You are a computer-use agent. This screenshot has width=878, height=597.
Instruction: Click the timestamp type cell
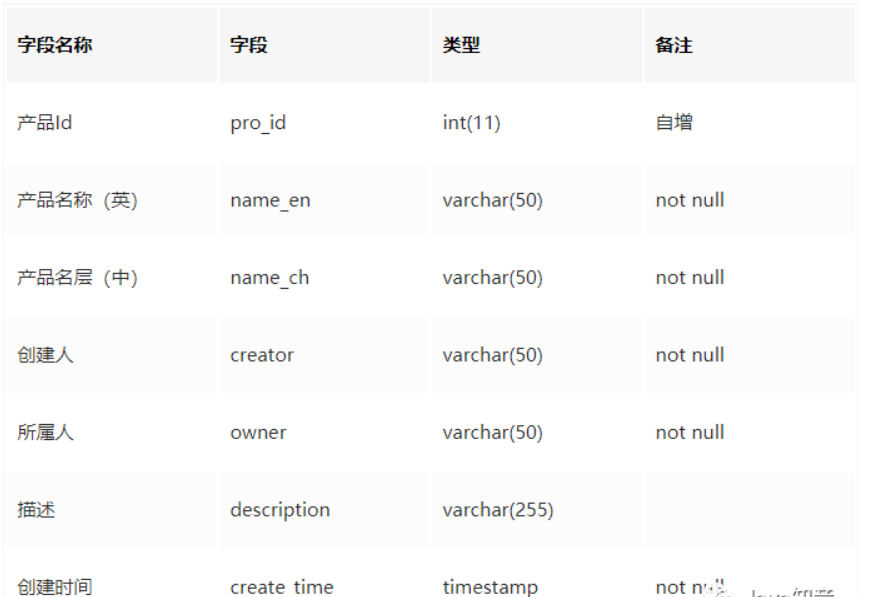[x=537, y=573]
